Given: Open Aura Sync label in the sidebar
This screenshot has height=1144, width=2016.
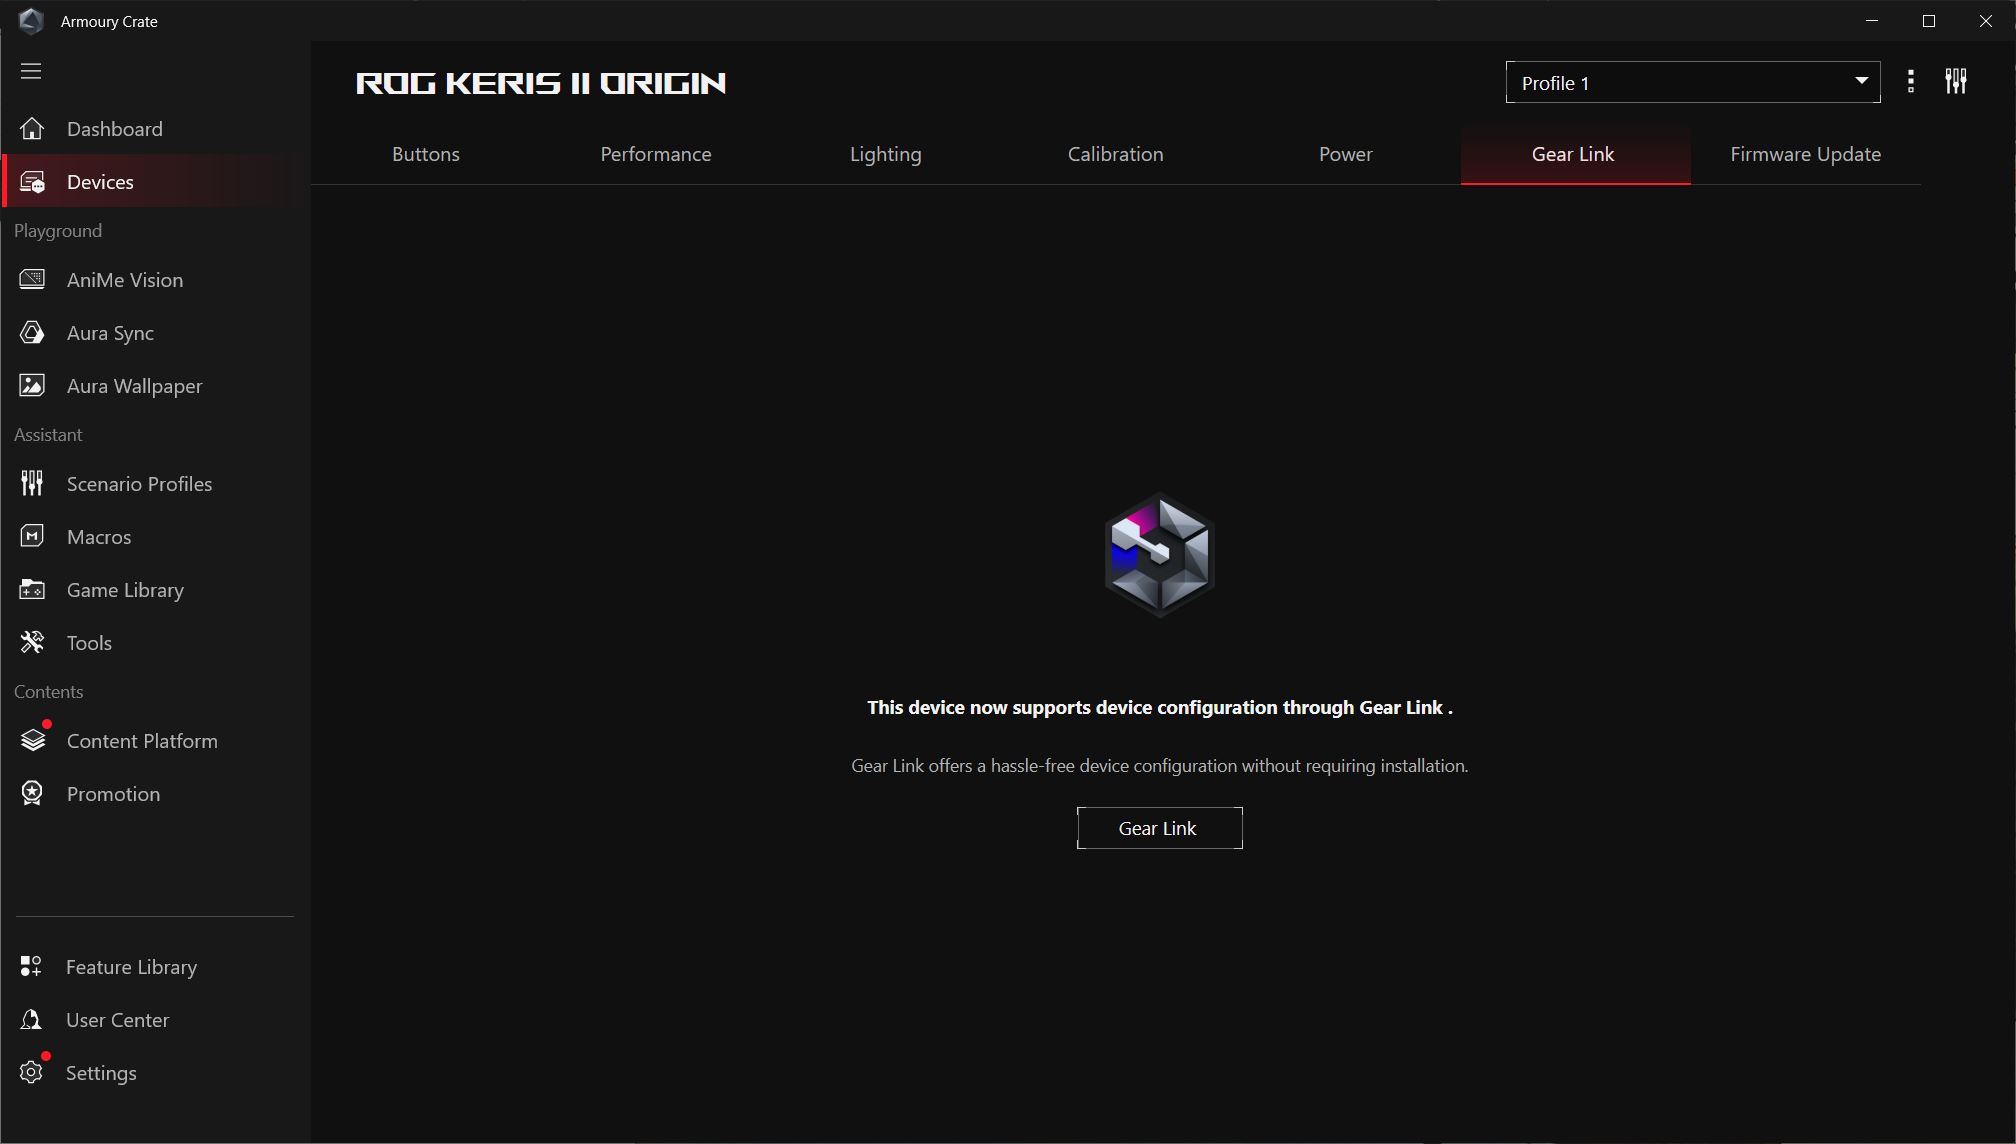Looking at the screenshot, I should [x=110, y=334].
